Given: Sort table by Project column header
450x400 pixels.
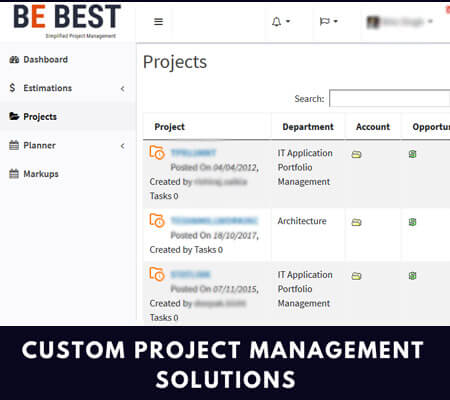Looking at the screenshot, I should [x=169, y=127].
